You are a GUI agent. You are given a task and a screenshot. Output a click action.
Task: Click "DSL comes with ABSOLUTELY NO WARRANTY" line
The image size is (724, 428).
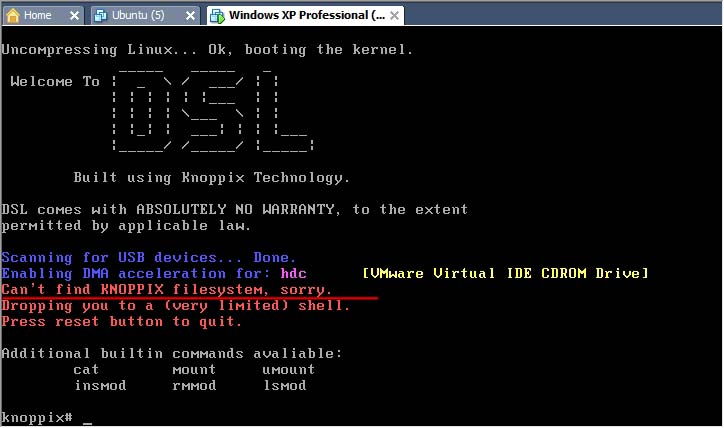tap(235, 209)
